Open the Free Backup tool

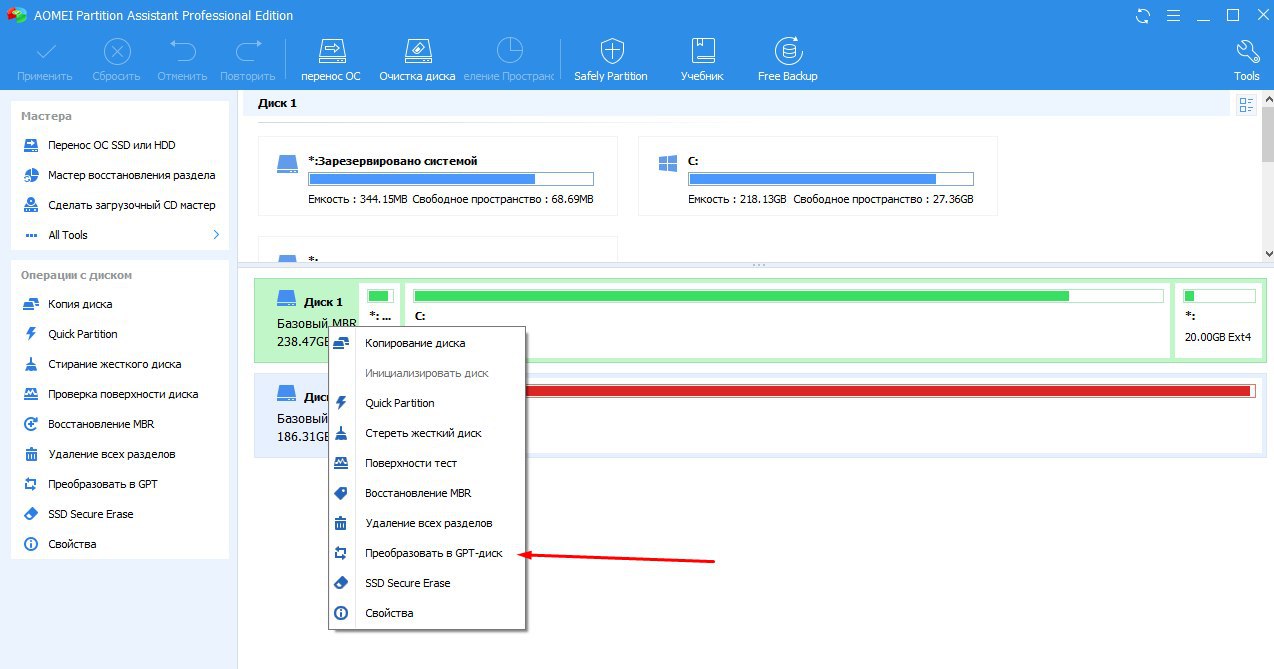pos(788,60)
